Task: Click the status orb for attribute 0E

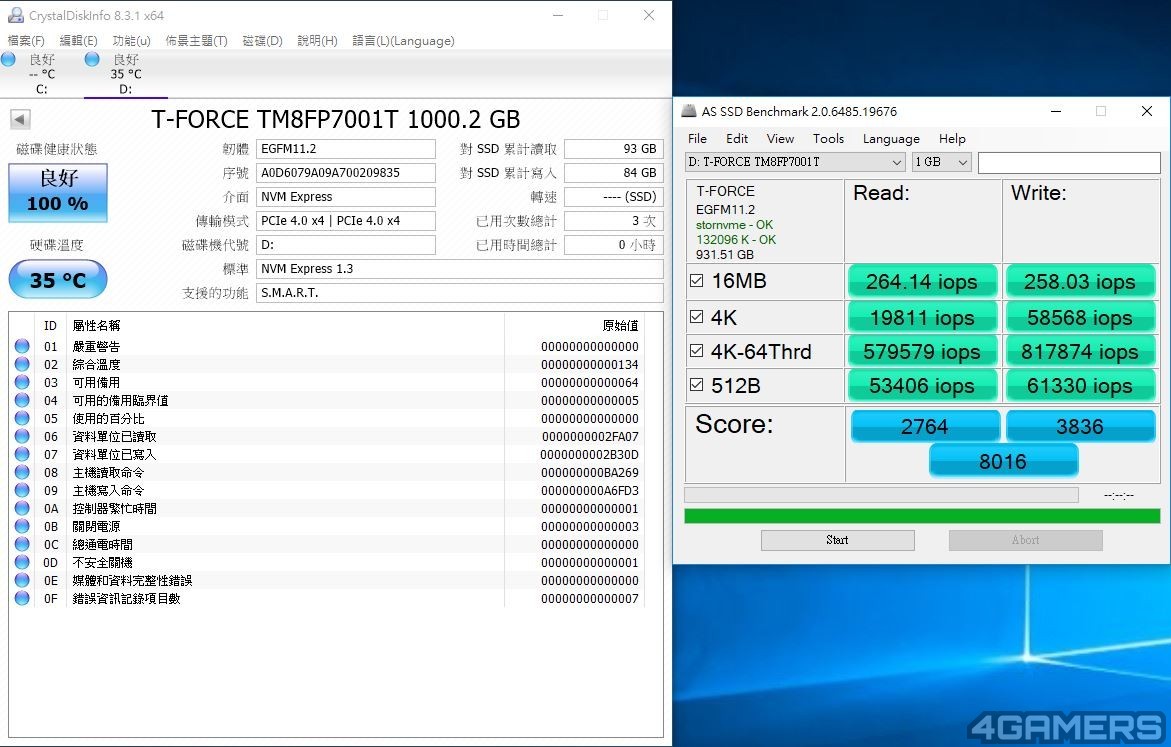Action: coord(22,580)
